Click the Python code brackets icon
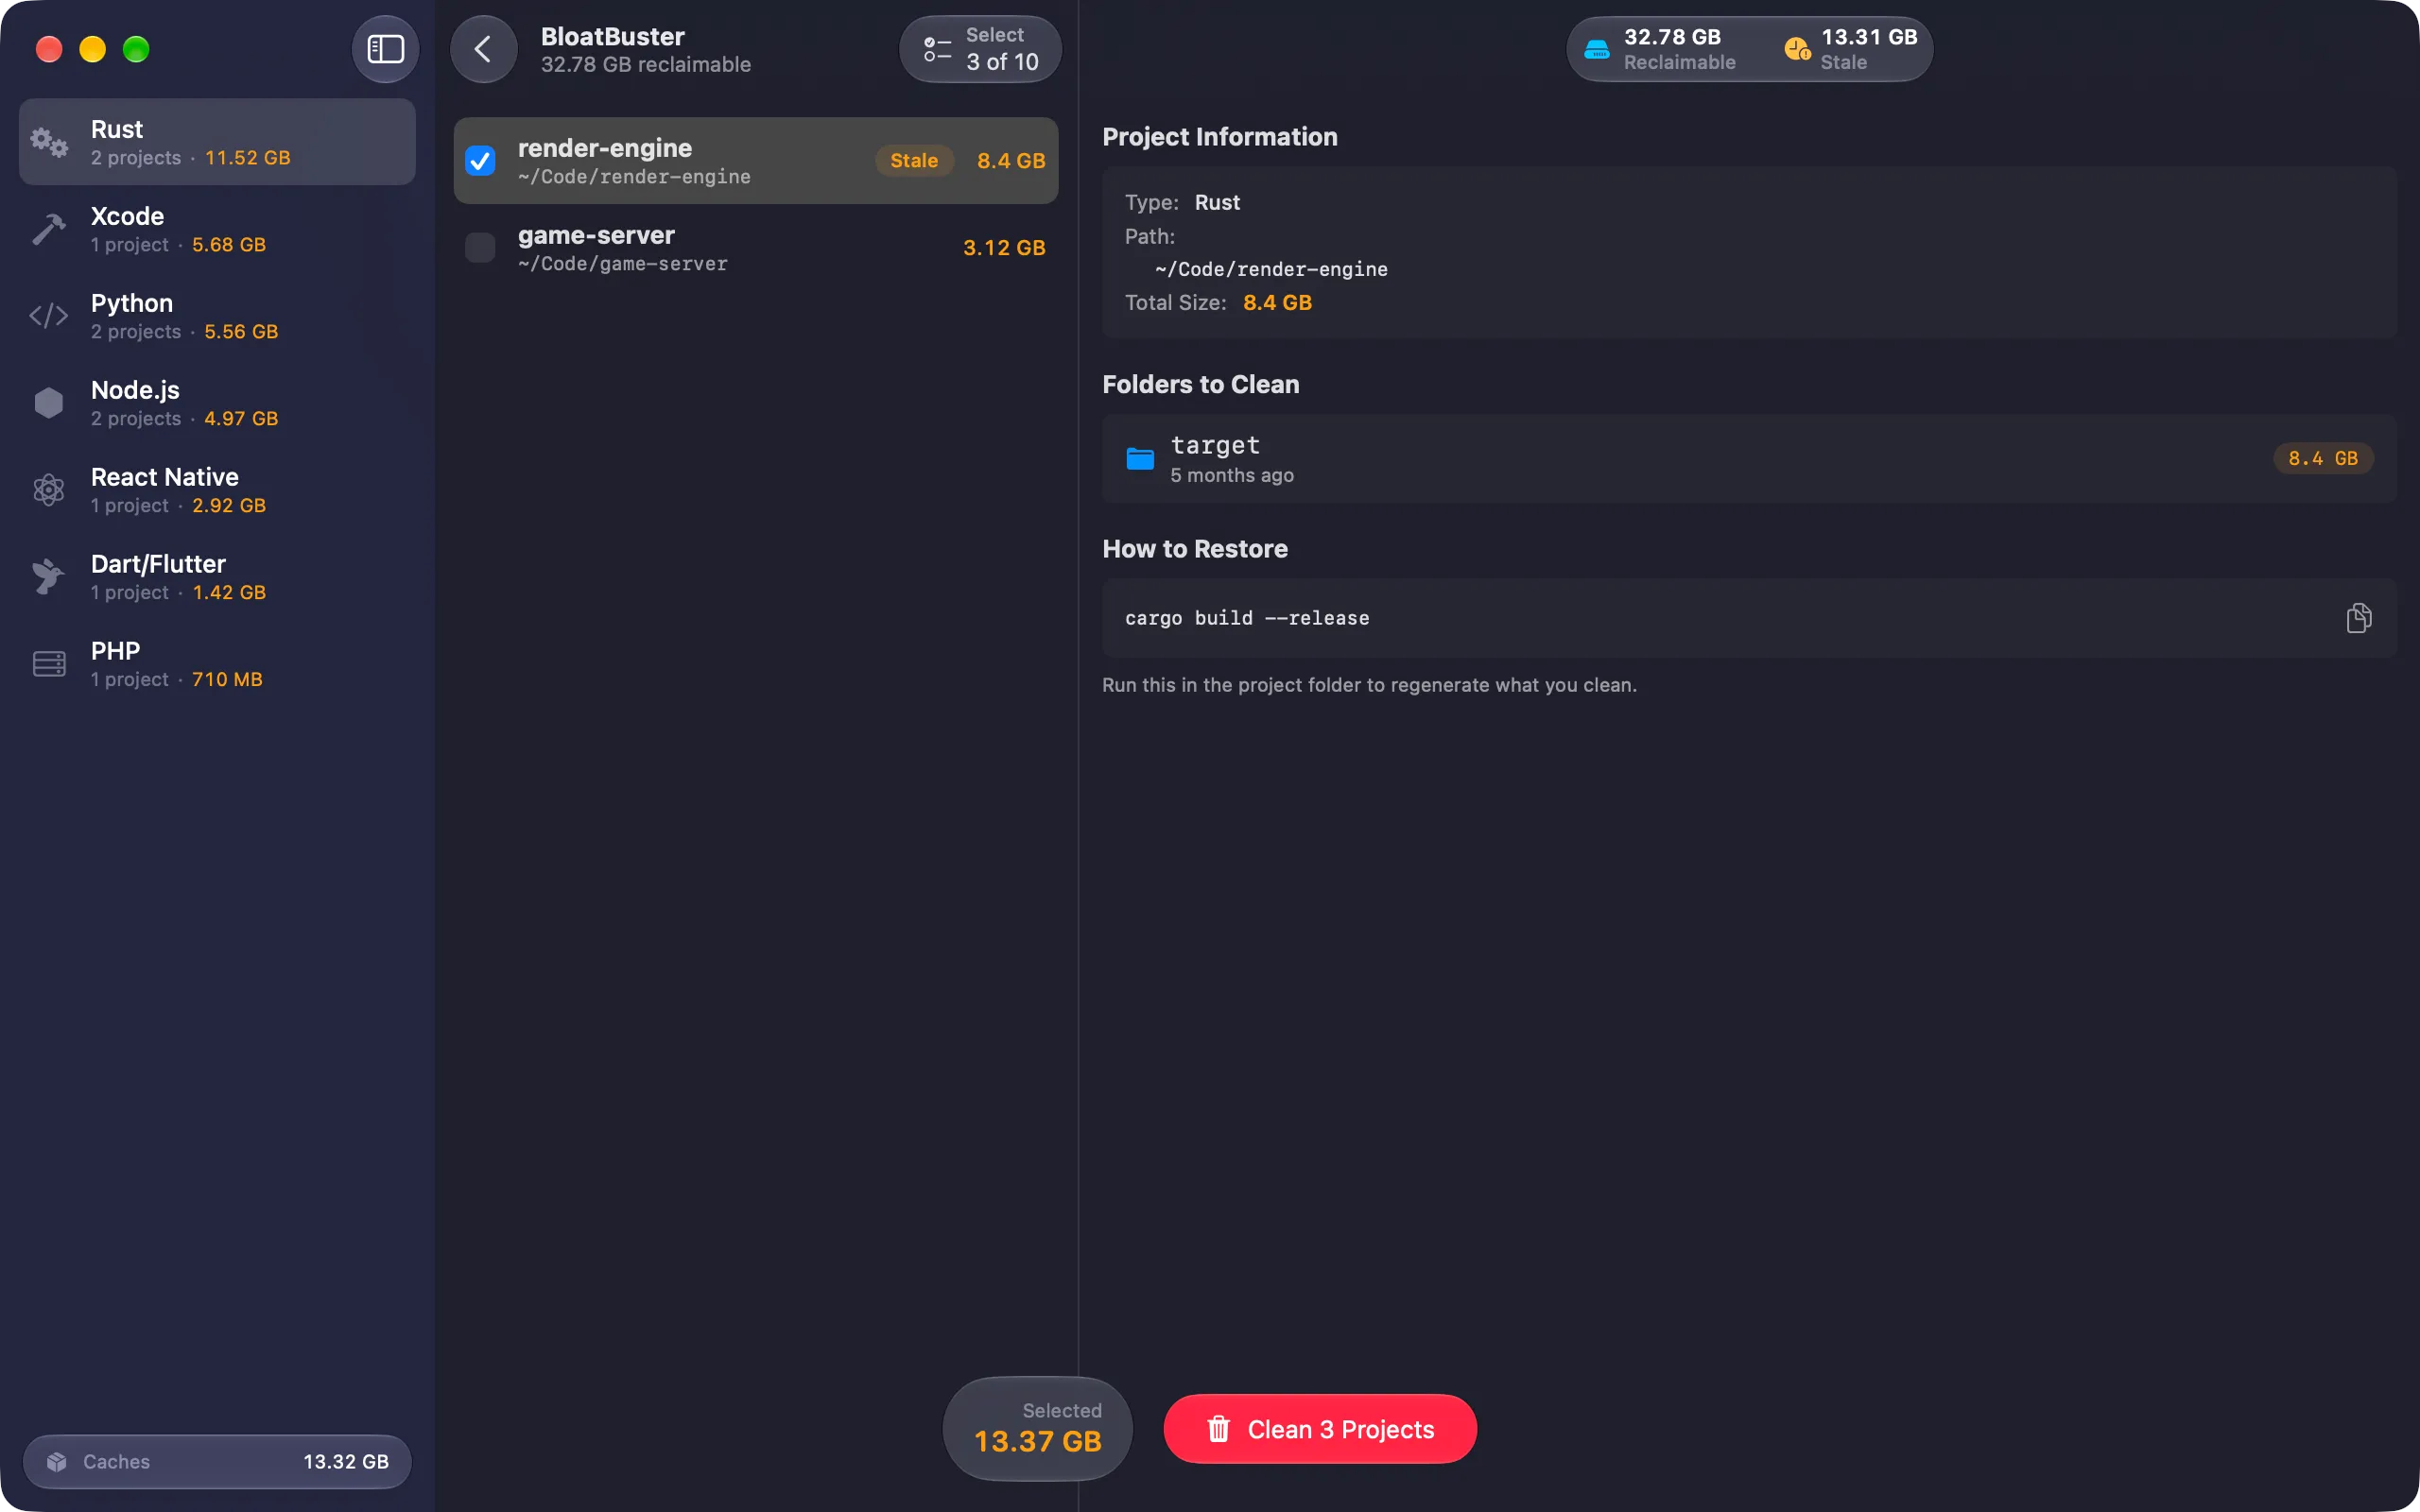 click(49, 316)
